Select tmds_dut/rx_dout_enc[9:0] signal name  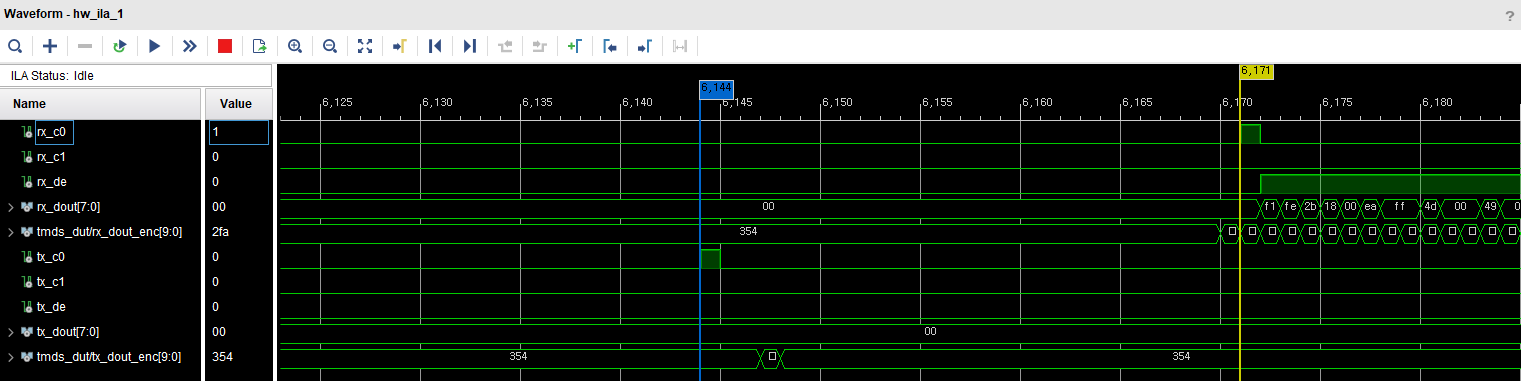pyautogui.click(x=110, y=232)
